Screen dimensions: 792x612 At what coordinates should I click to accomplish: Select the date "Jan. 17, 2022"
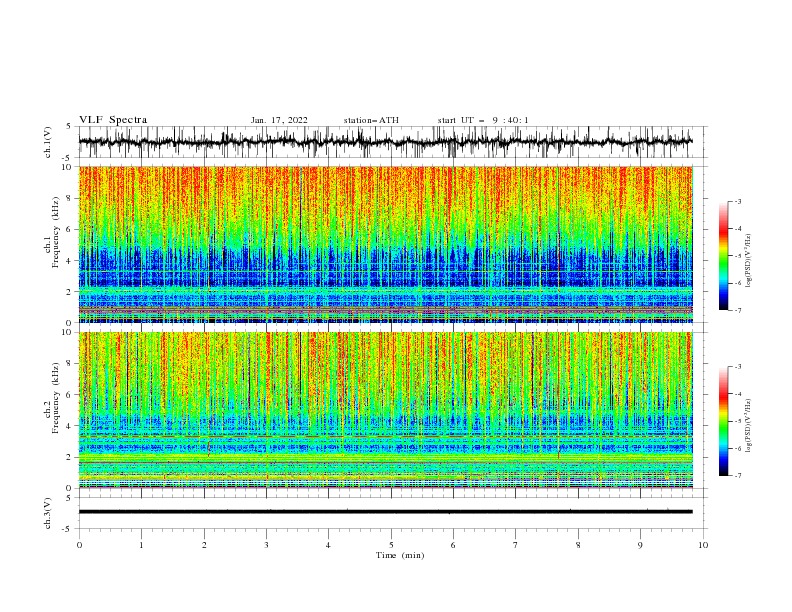[x=279, y=120]
